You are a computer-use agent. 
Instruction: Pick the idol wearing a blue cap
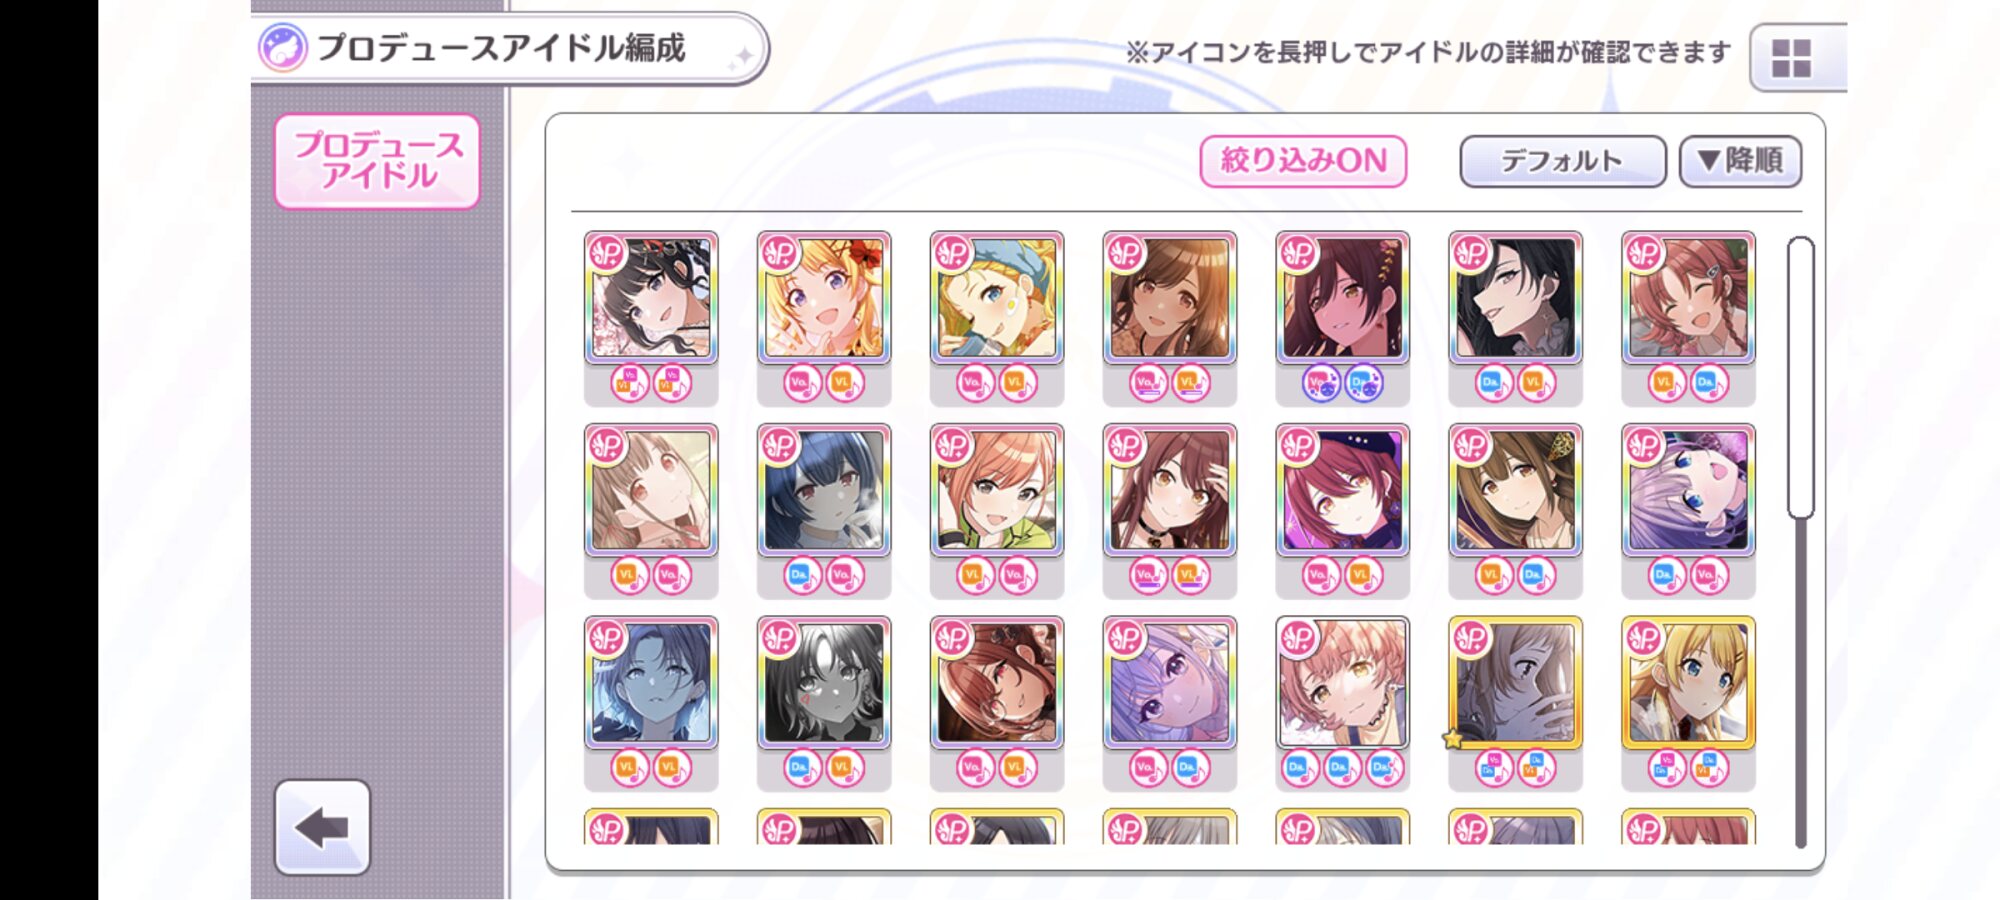click(x=996, y=297)
